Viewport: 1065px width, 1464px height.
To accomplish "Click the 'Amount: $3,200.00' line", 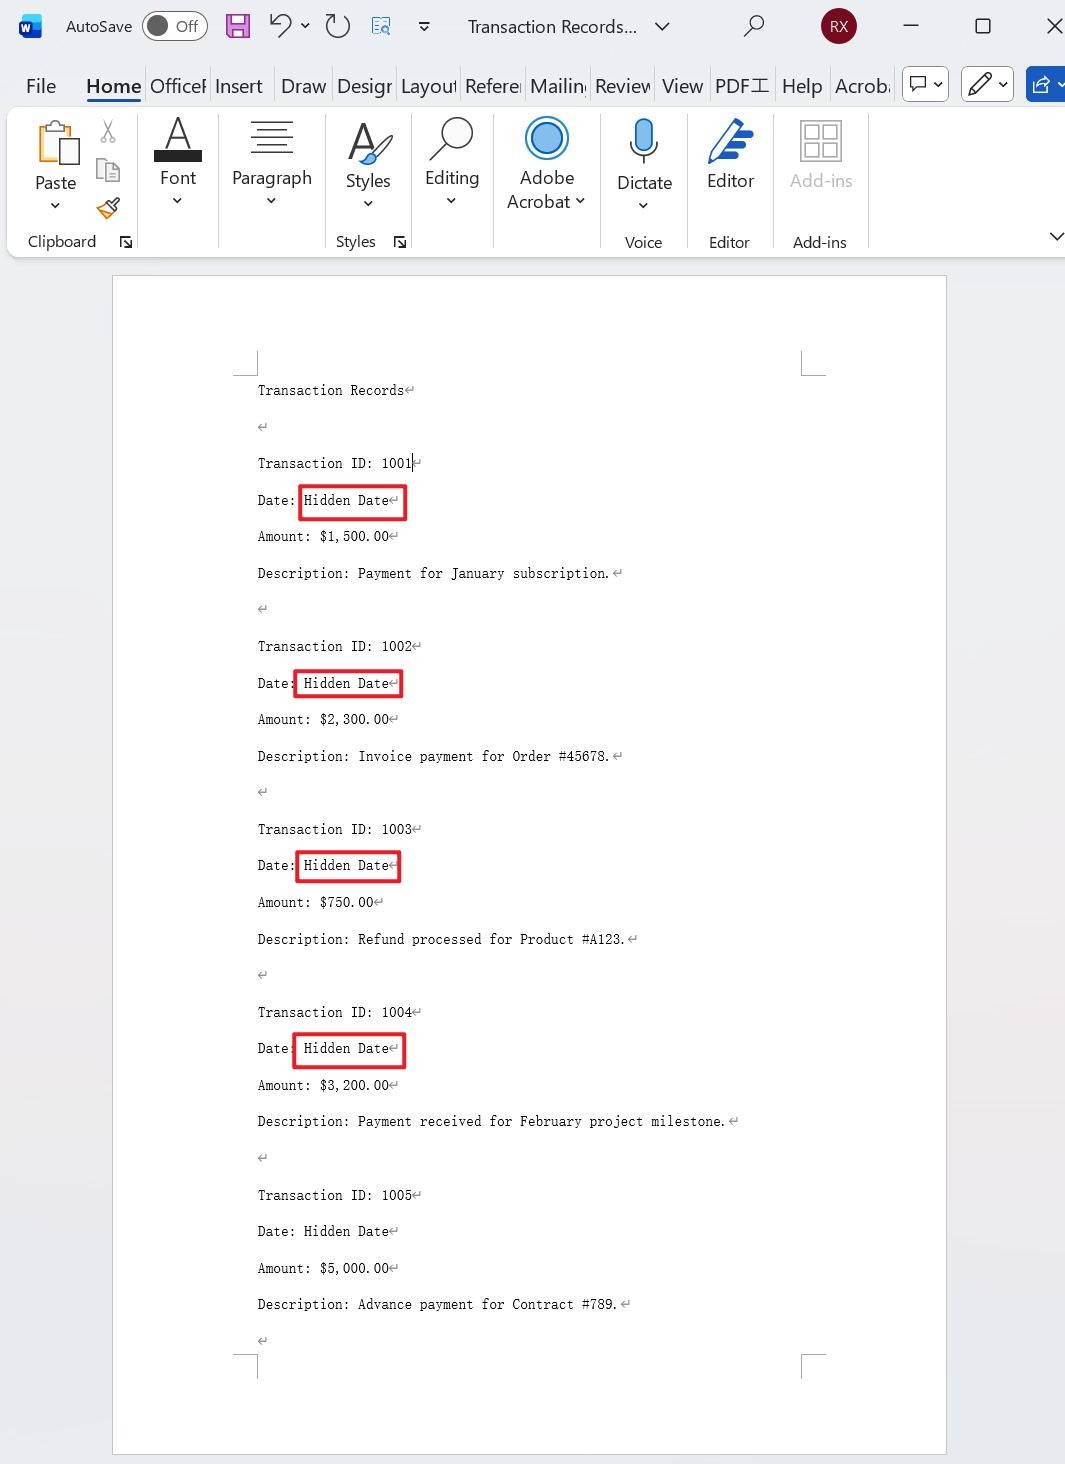I will (x=323, y=1085).
